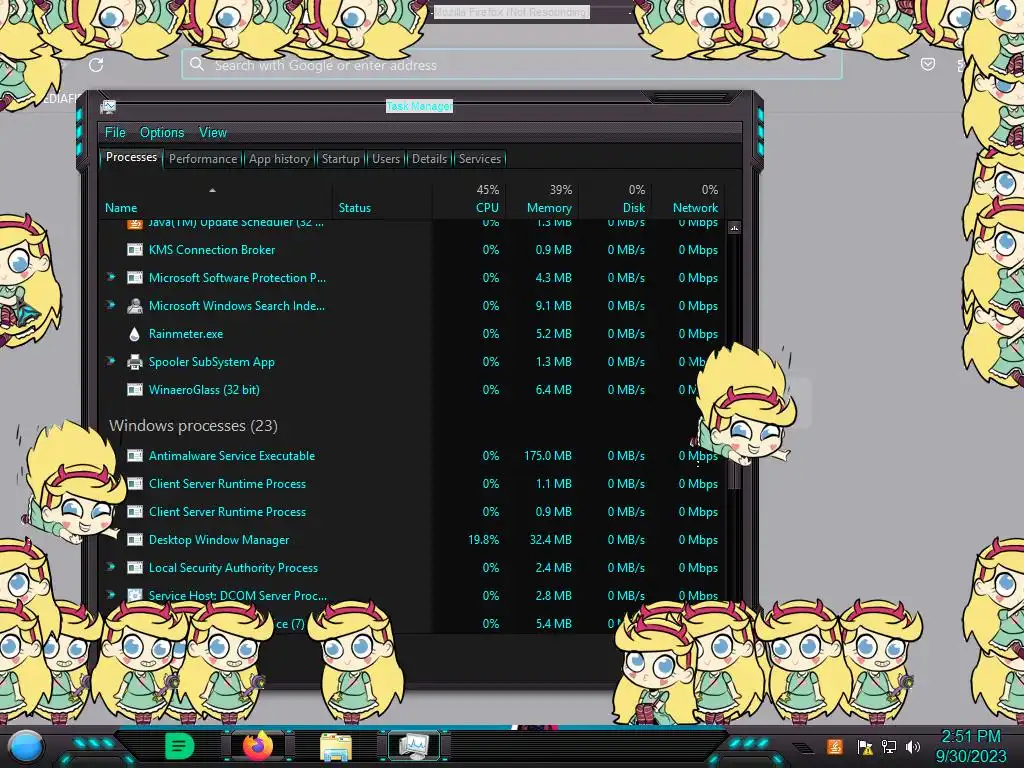Switch to the Users tab
Screen dimensions: 1024x768
click(385, 159)
